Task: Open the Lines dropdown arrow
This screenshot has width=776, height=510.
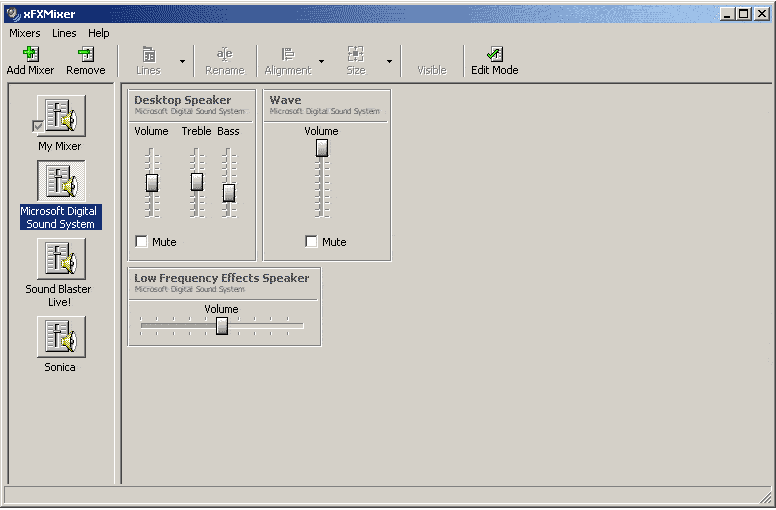Action: (182, 61)
